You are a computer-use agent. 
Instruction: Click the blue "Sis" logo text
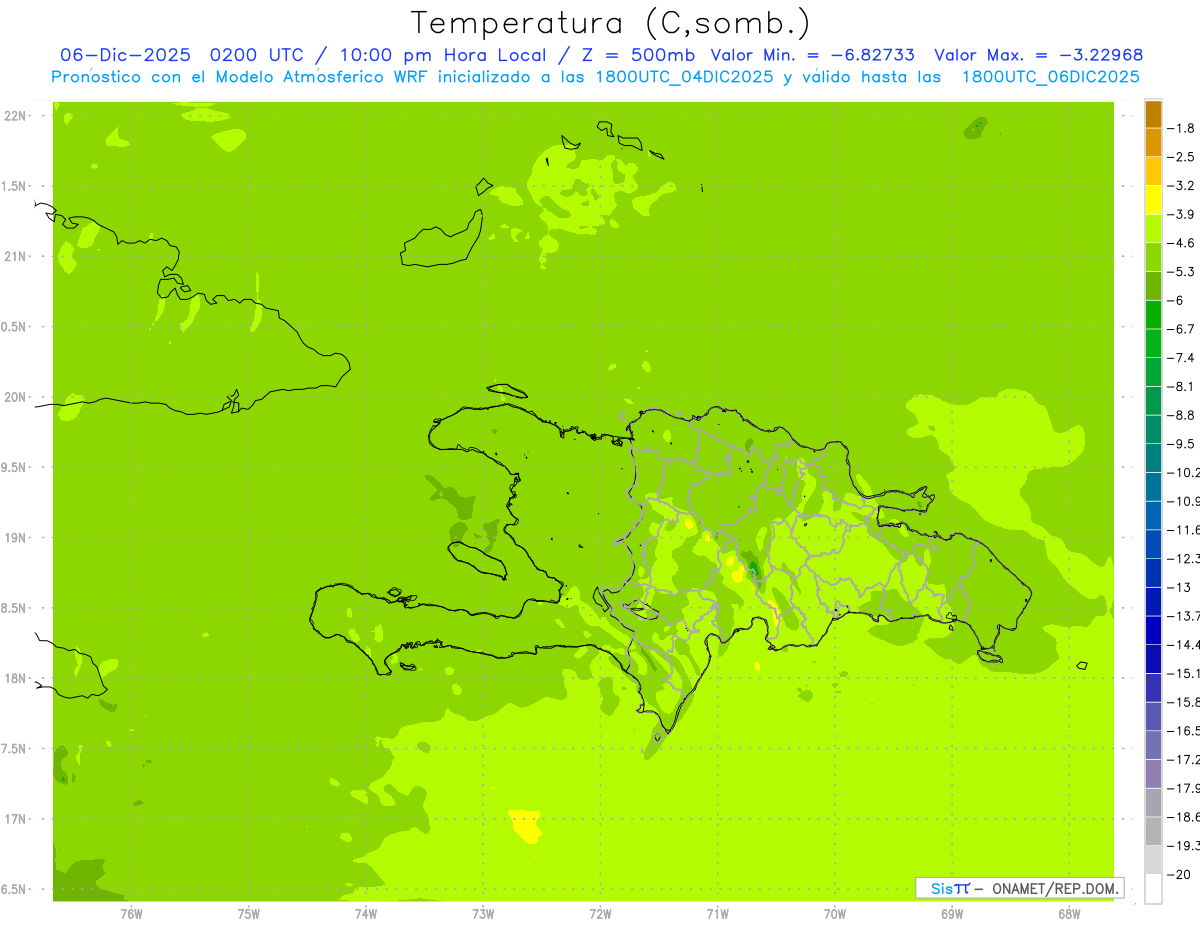pos(942,888)
